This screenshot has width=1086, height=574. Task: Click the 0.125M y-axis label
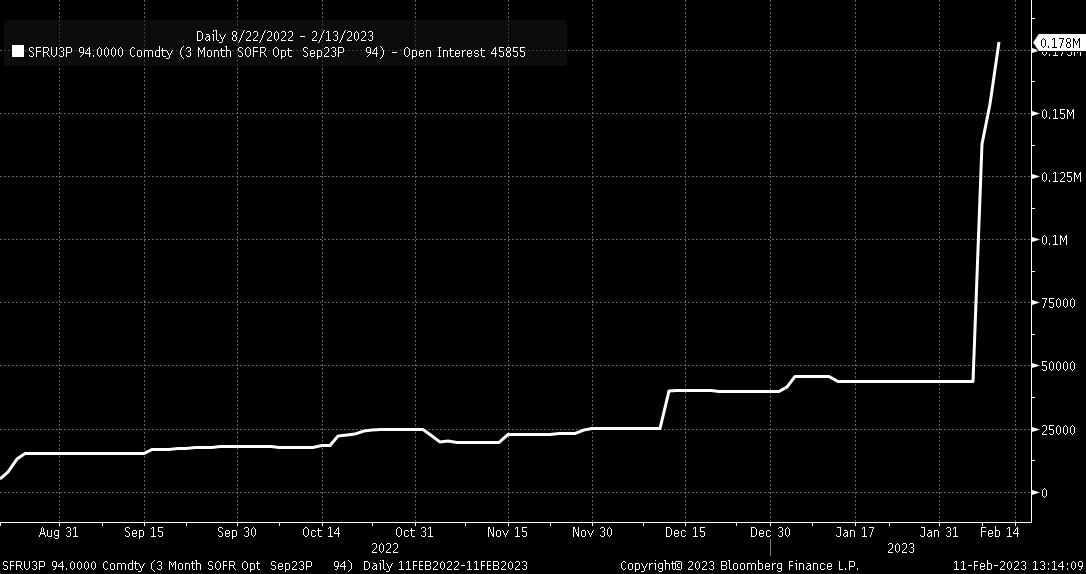pos(1060,177)
